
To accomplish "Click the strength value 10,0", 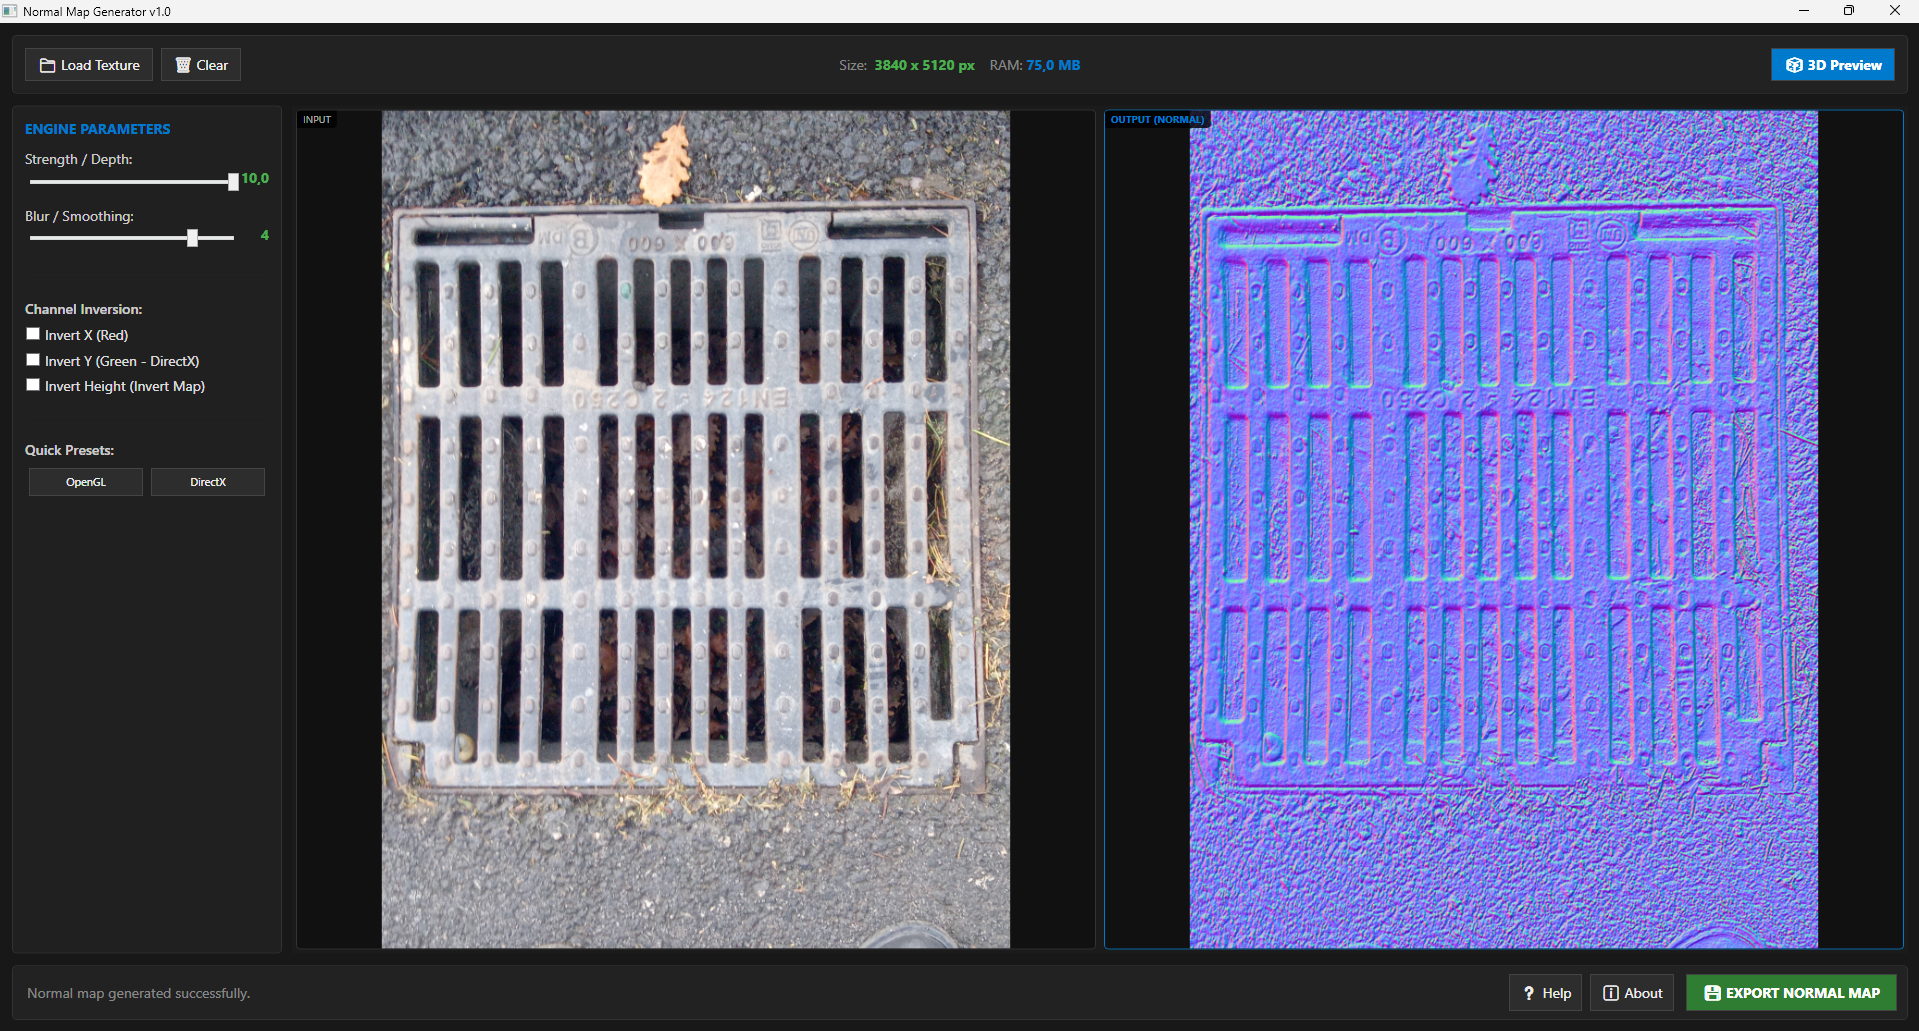I will pyautogui.click(x=255, y=178).
